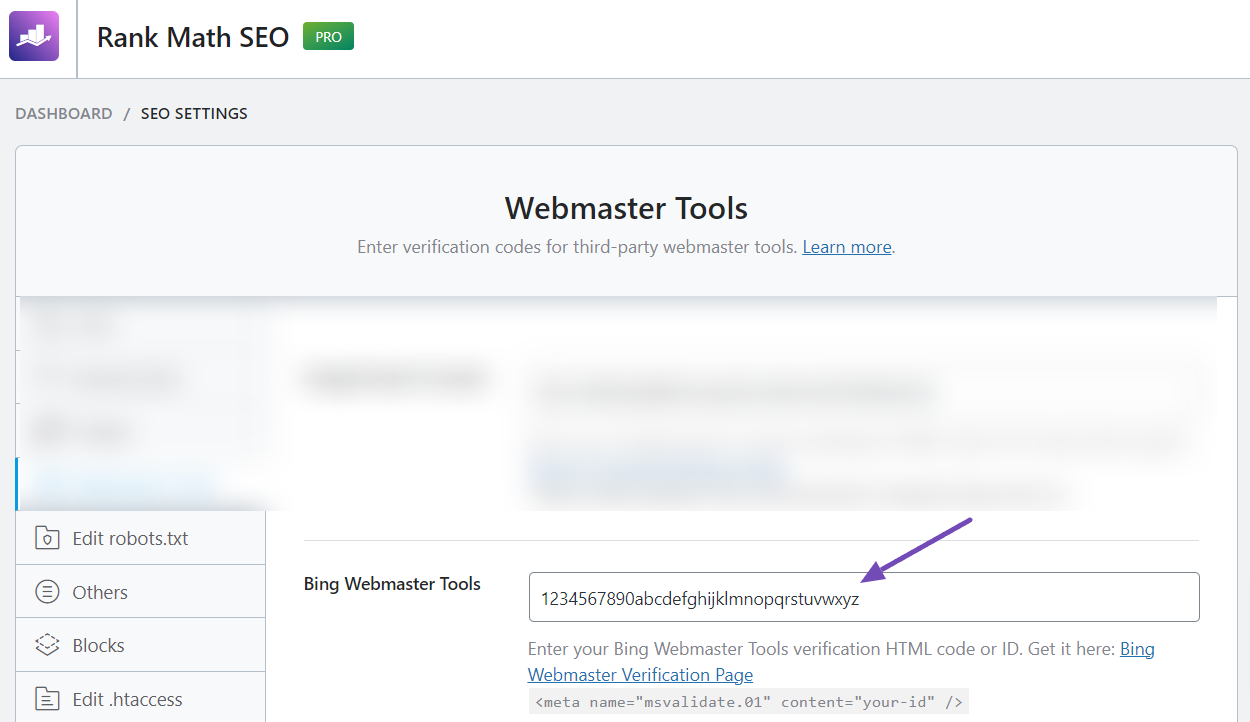Click the Edit .htaccess document icon
This screenshot has height=722, width=1250.
[x=48, y=698]
